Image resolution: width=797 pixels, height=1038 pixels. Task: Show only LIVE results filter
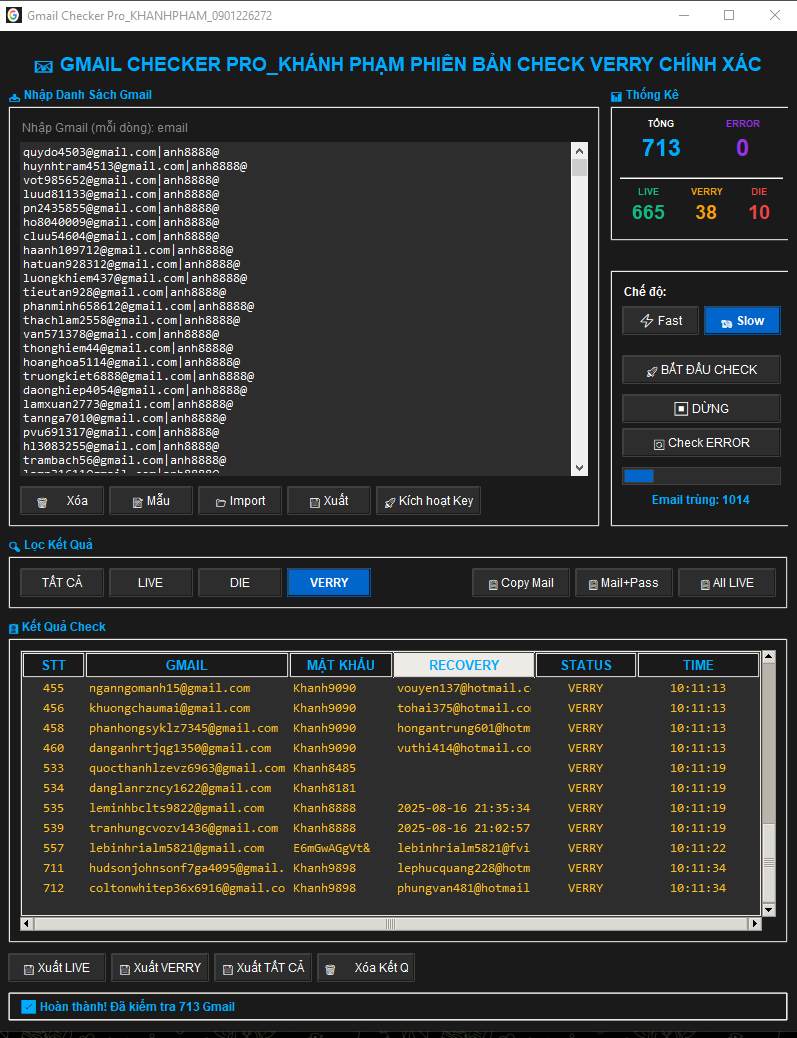(x=150, y=583)
